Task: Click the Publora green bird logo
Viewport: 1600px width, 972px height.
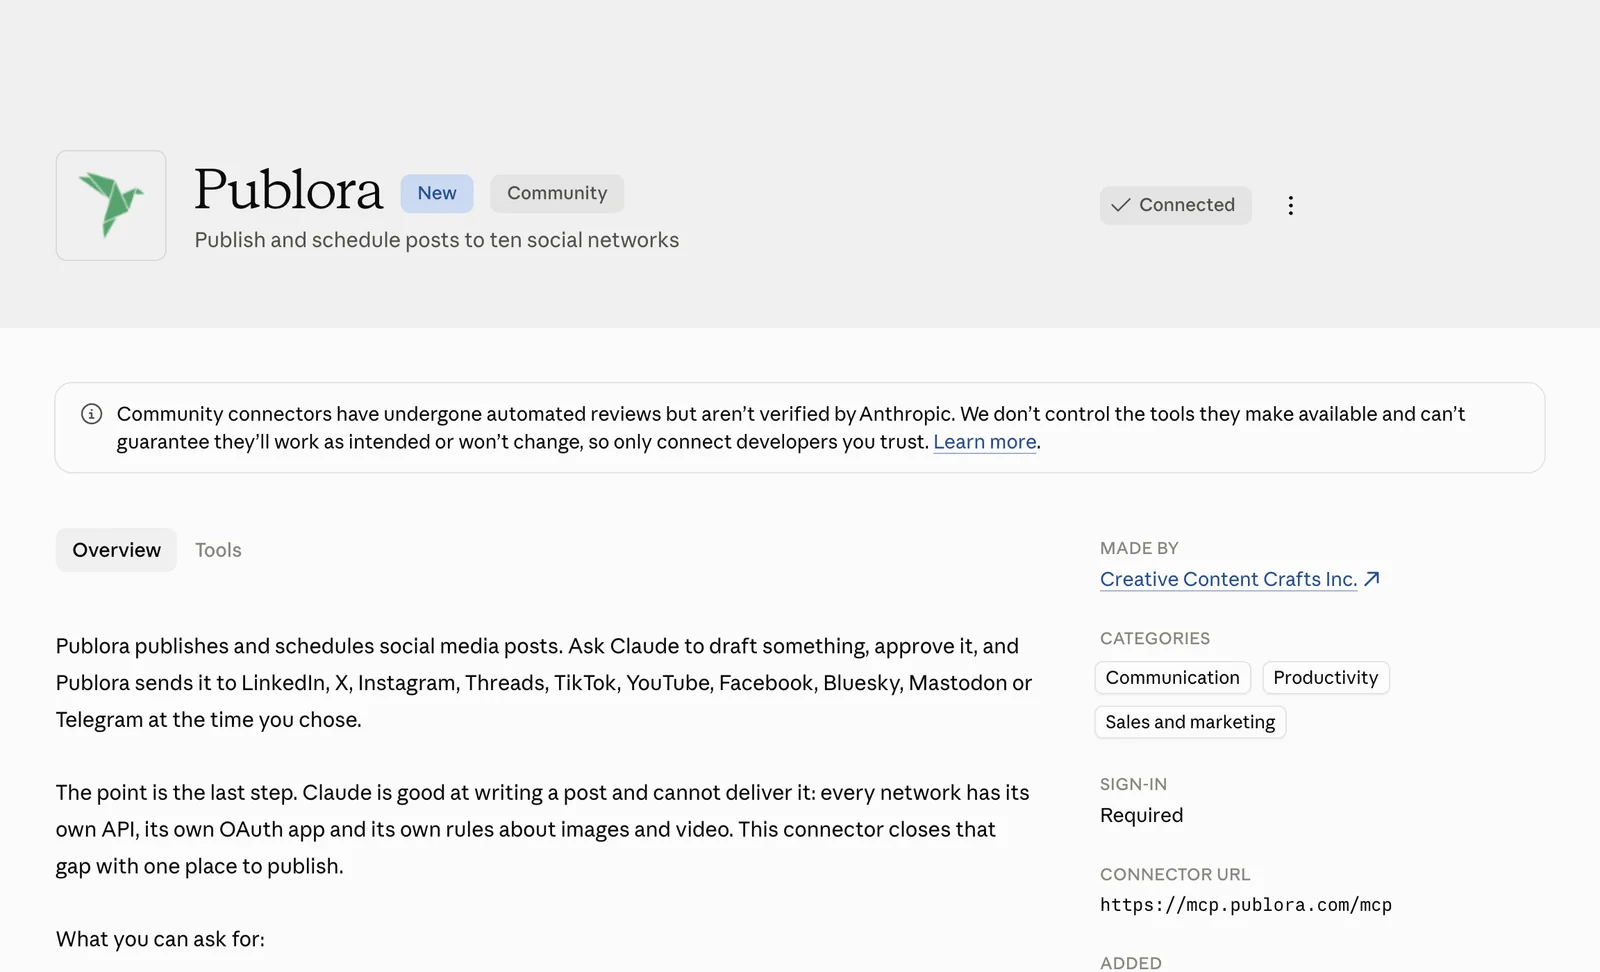Action: pyautogui.click(x=111, y=205)
